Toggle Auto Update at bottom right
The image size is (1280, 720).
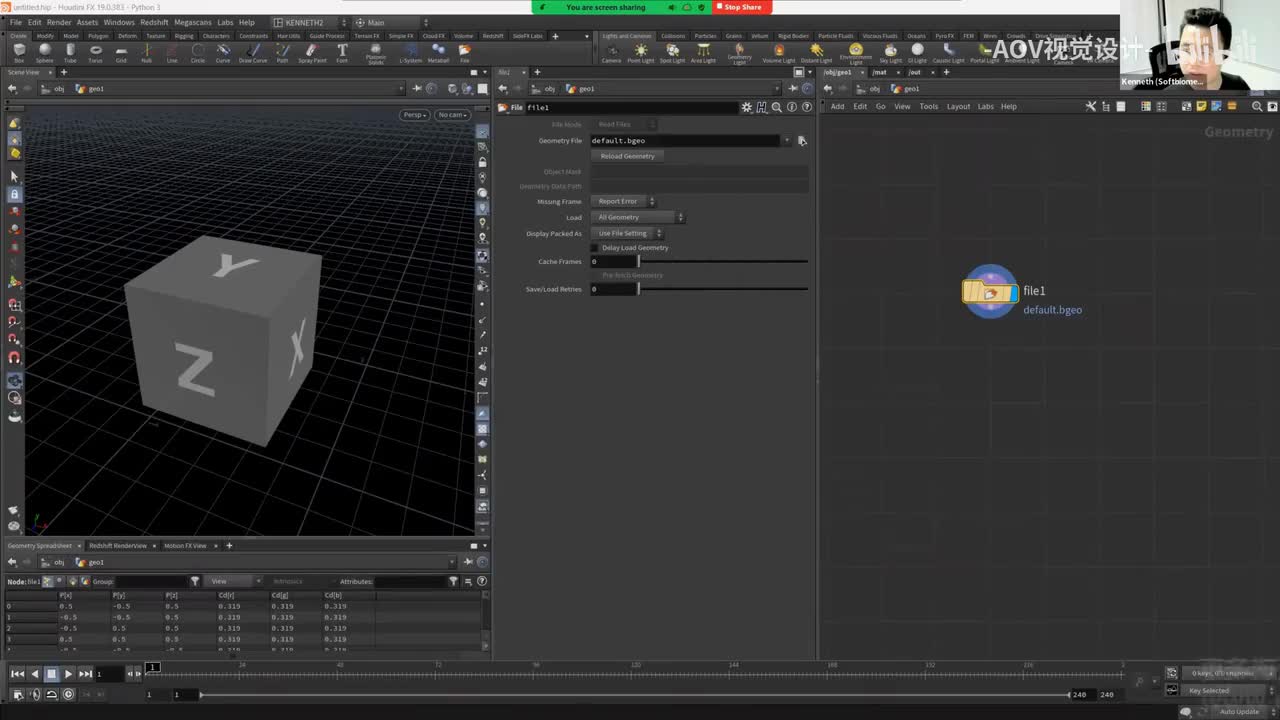pos(1239,712)
